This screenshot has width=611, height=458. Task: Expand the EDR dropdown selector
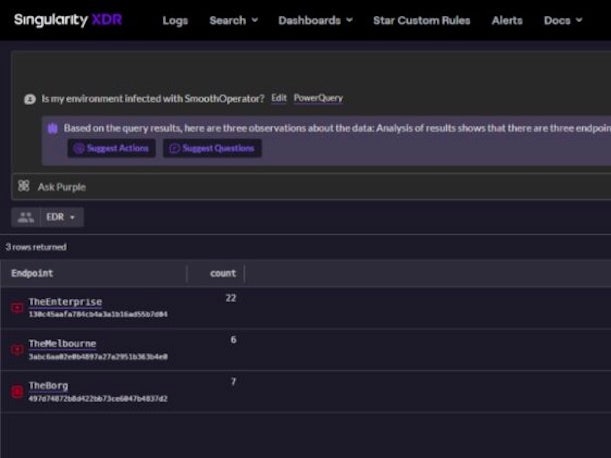(61, 217)
